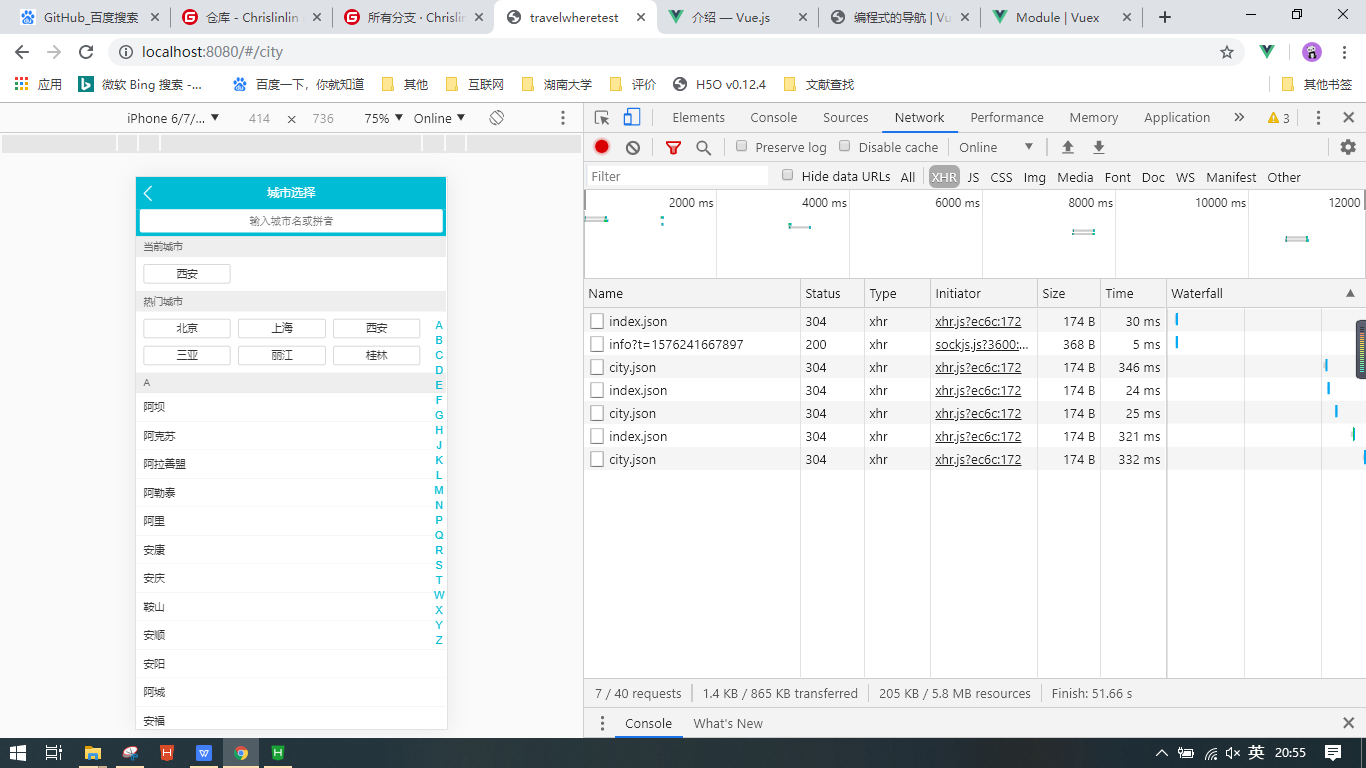Select CSS request type filter
The width and height of the screenshot is (1366, 768).
pyautogui.click(x=1001, y=177)
